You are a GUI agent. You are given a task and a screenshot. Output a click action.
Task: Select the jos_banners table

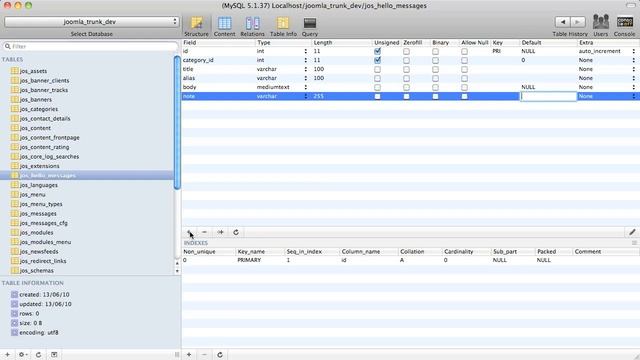36,100
